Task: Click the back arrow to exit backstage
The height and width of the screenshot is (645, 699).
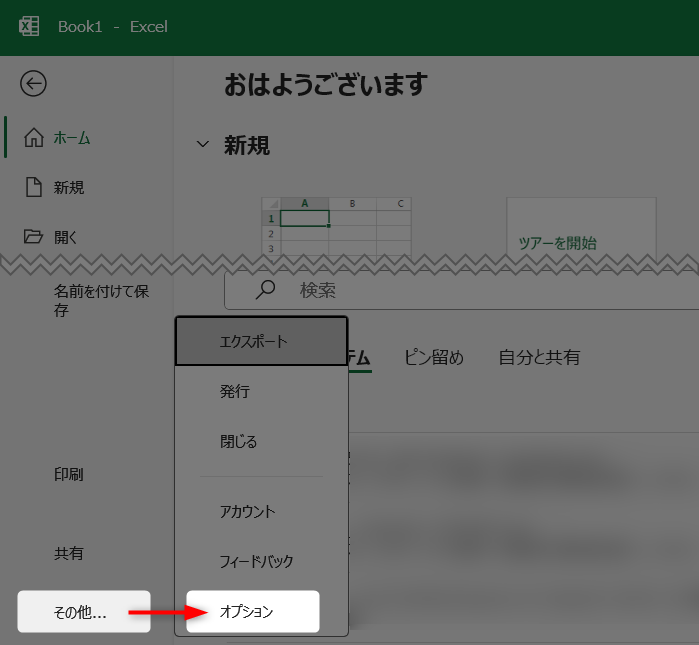Action: pos(33,83)
